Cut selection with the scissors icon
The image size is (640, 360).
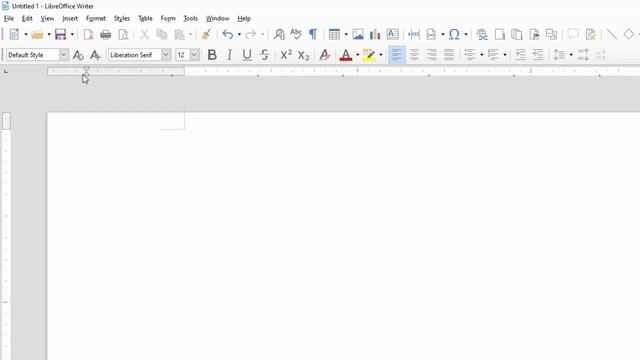pos(144,34)
